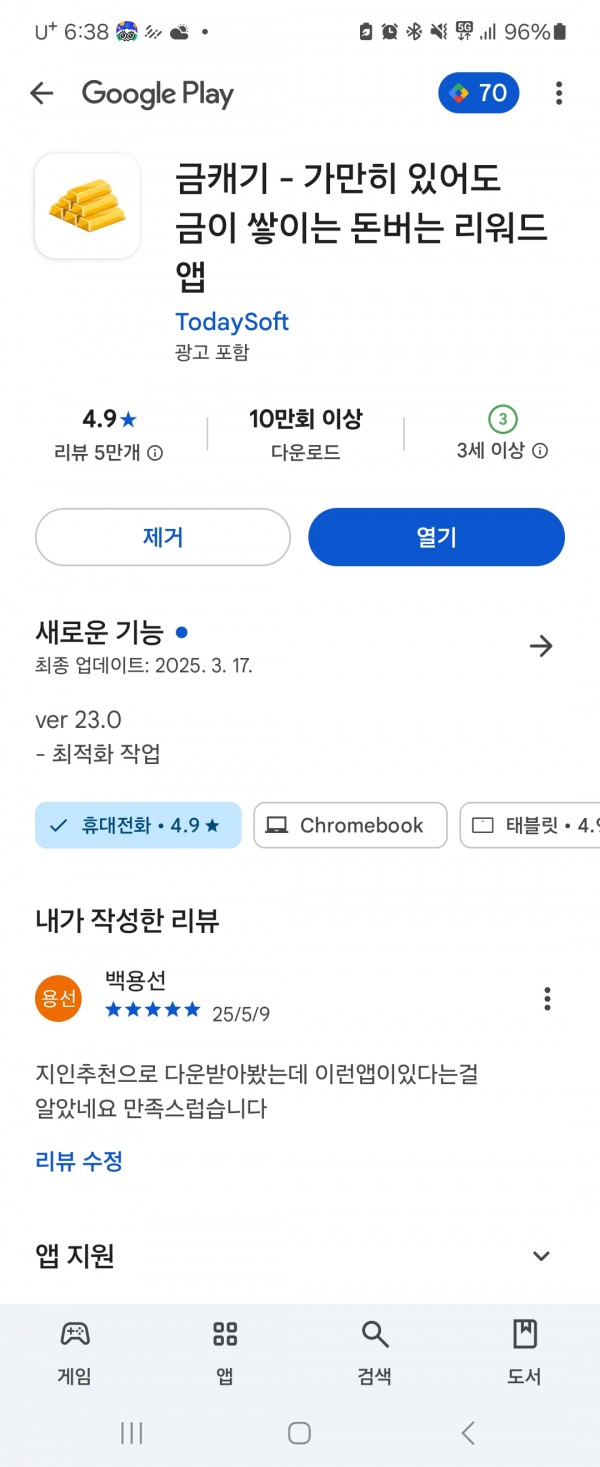The height and width of the screenshot is (1467, 600).
Task: Select the 휴대전화 4.9 filter chip
Action: click(138, 825)
